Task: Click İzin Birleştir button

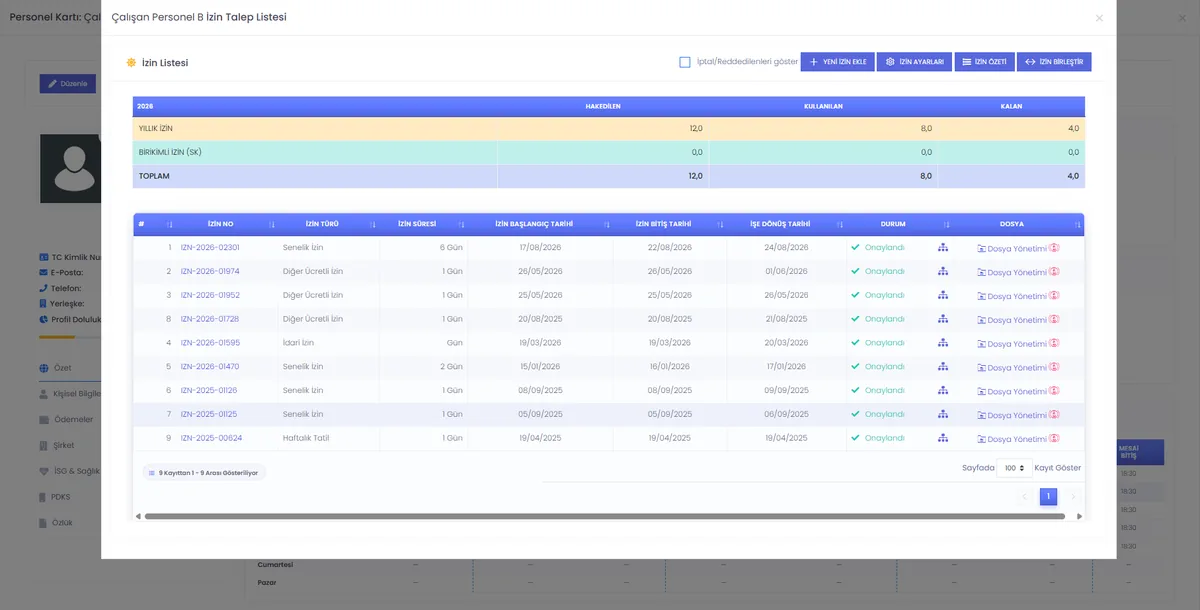Action: [1054, 62]
